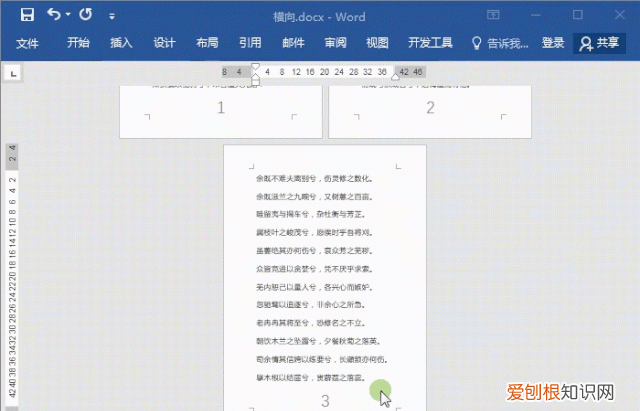Switch to the 开始 tab

pos(78,43)
